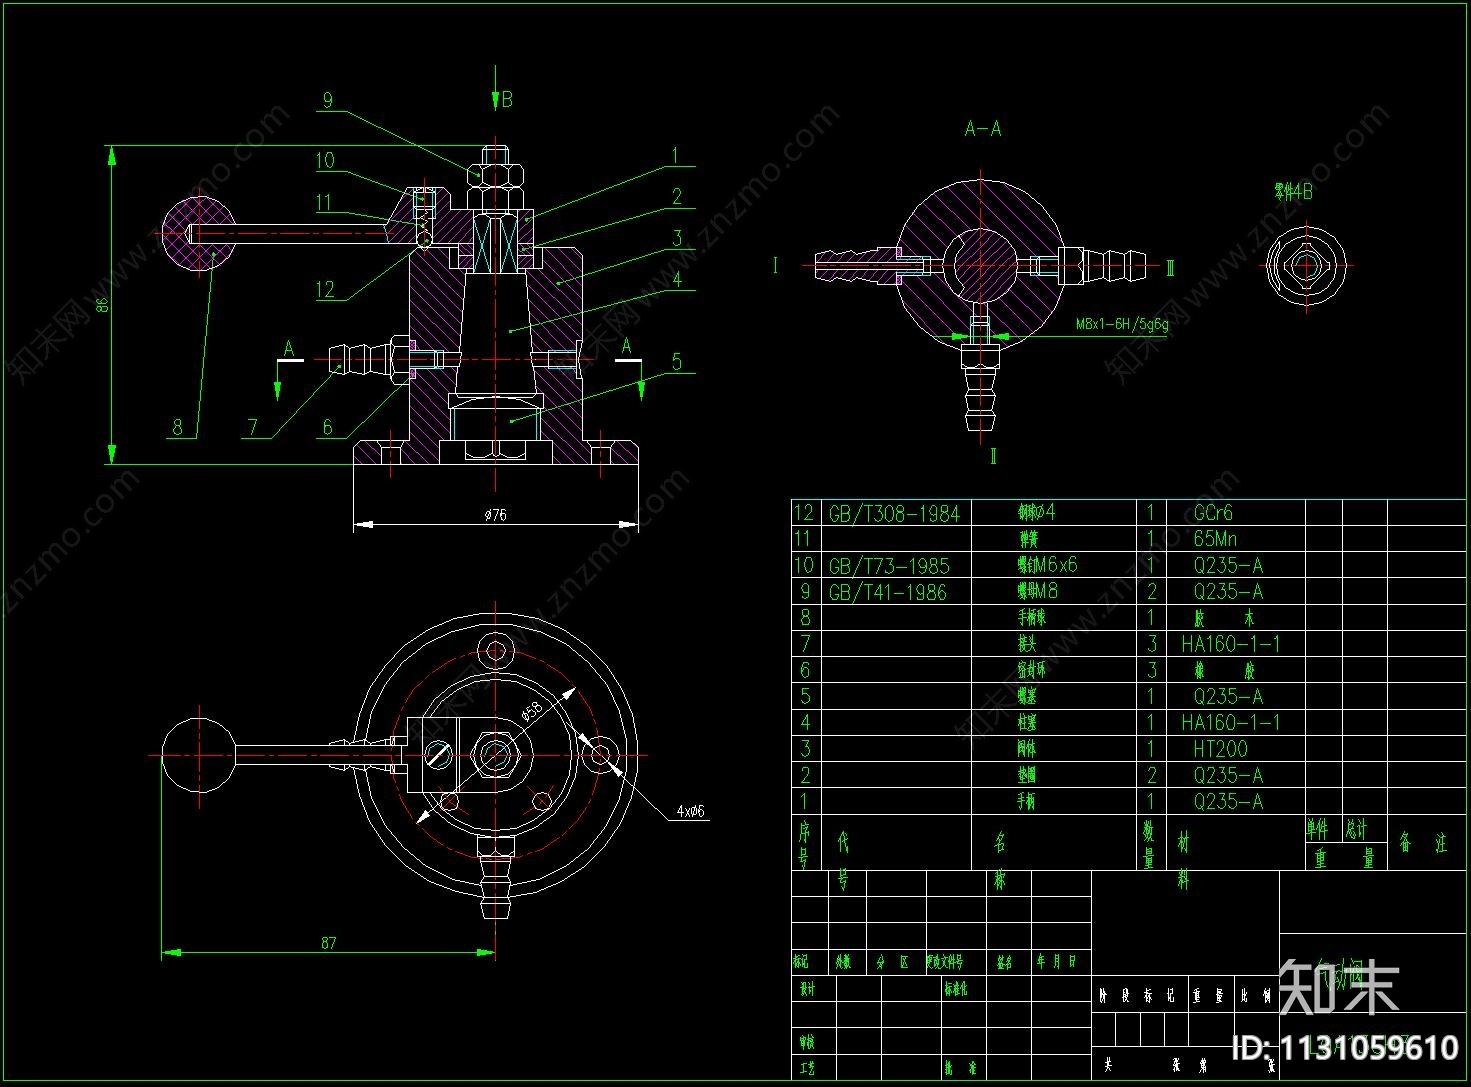Click the 螺母M8 part name cell
1471x1087 pixels.
(x=1037, y=591)
